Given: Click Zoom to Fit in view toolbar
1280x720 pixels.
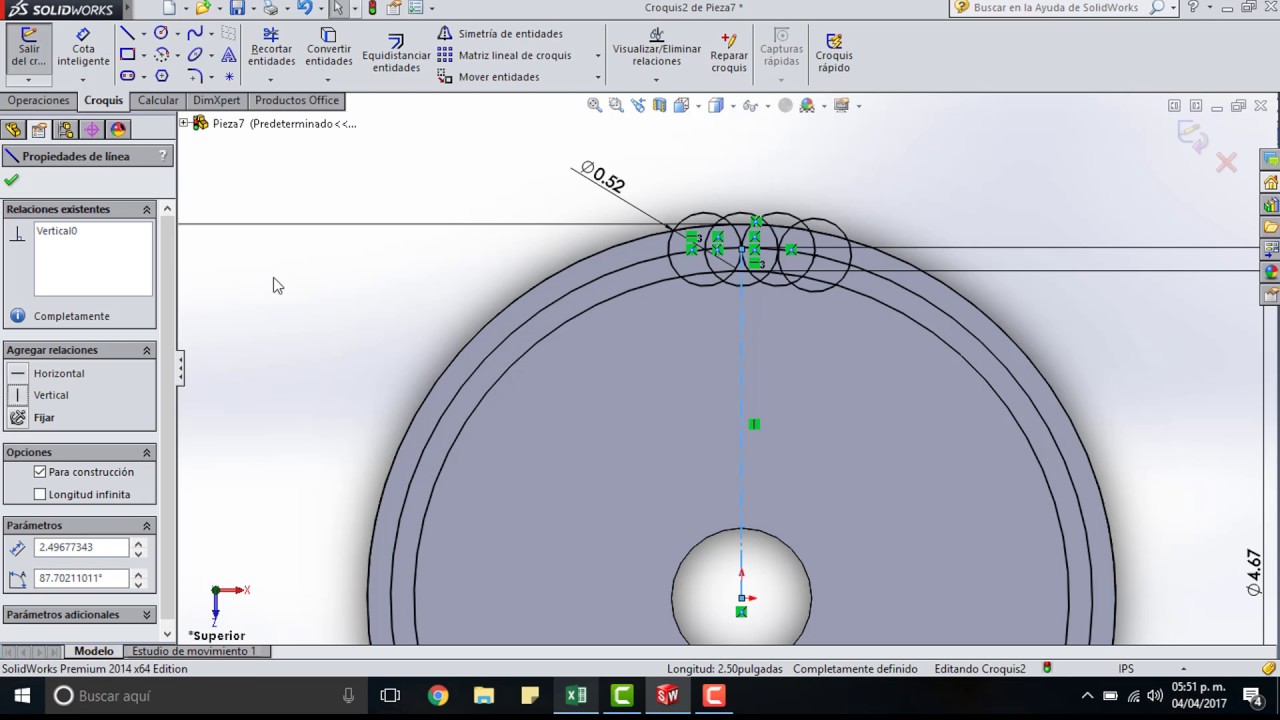Looking at the screenshot, I should [x=594, y=105].
